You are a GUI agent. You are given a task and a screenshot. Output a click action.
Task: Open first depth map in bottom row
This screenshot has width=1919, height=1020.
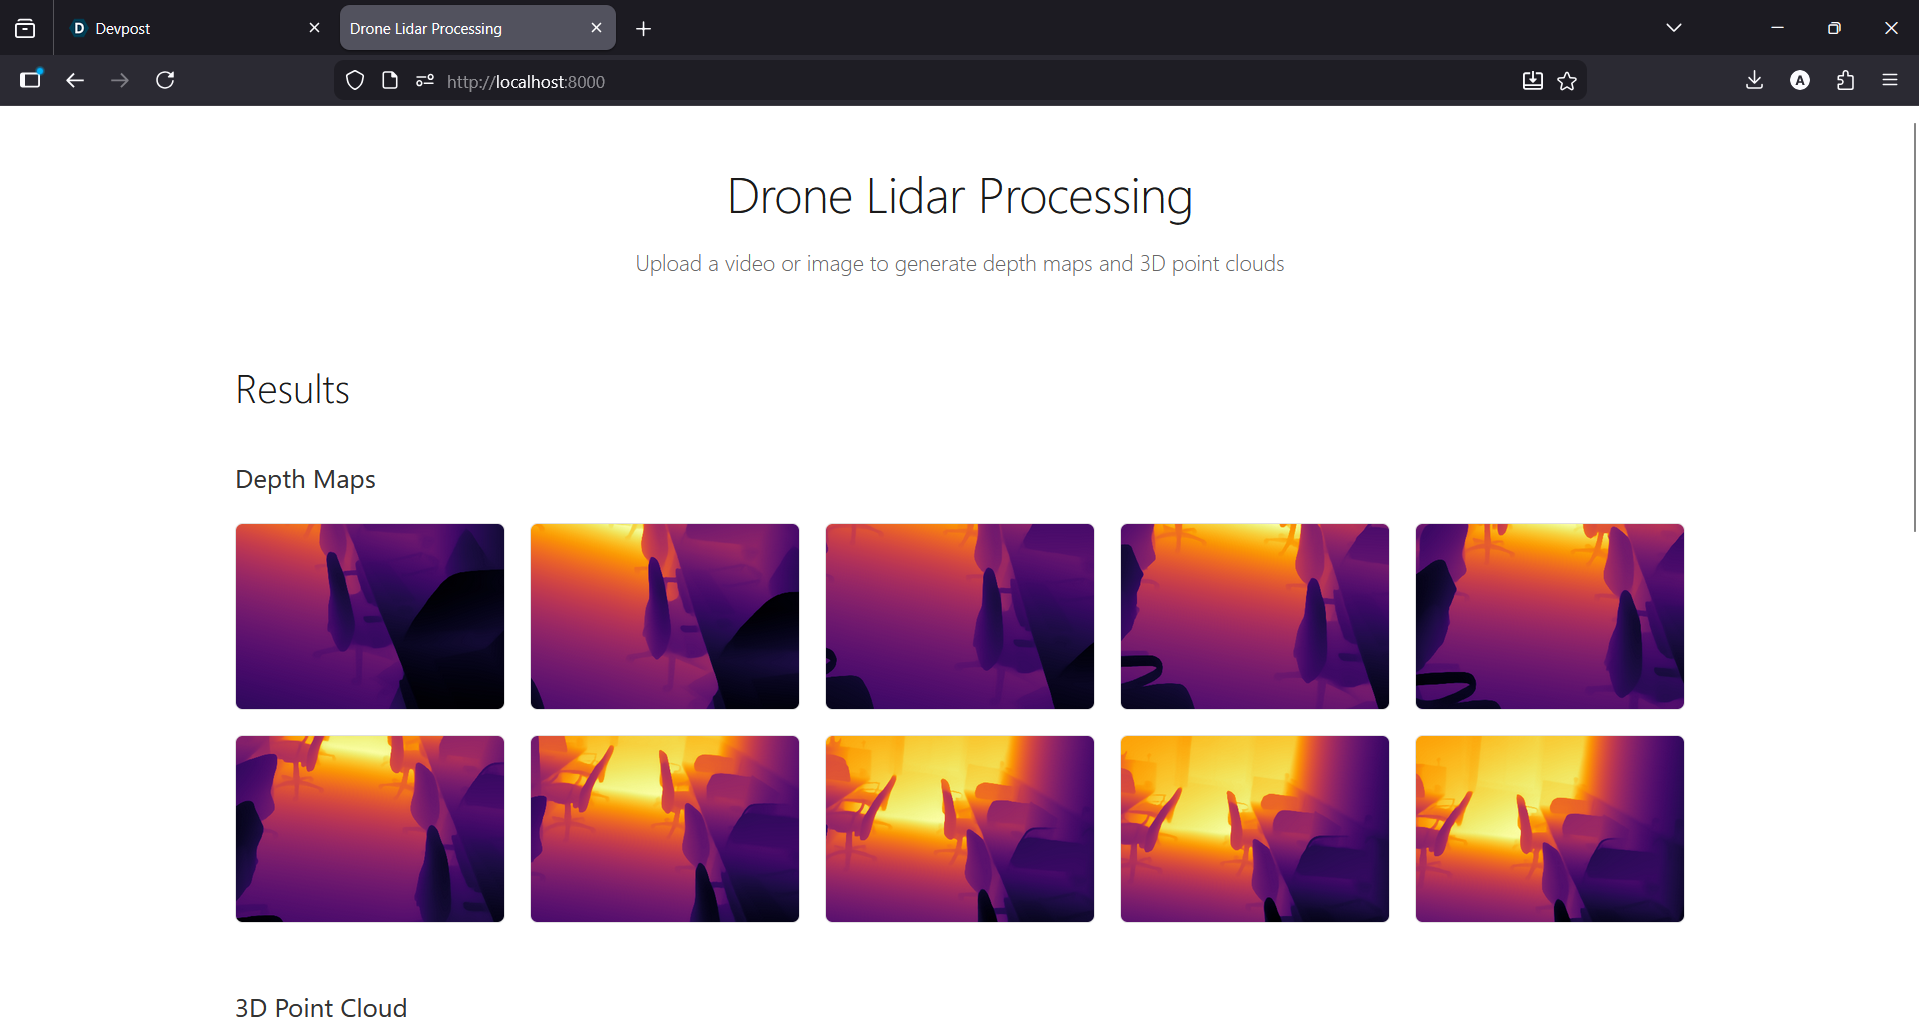pos(370,829)
